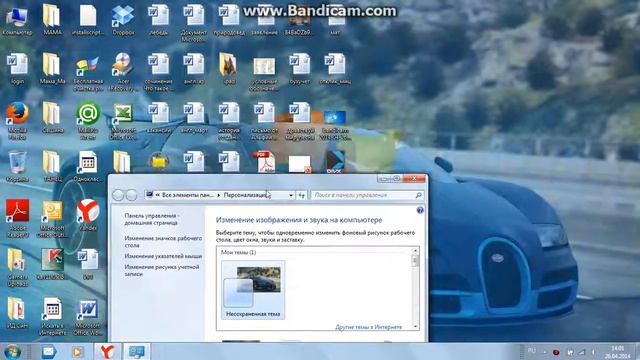Switch to Yandex browser in taskbar
This screenshot has width=640, height=360.
point(107,351)
